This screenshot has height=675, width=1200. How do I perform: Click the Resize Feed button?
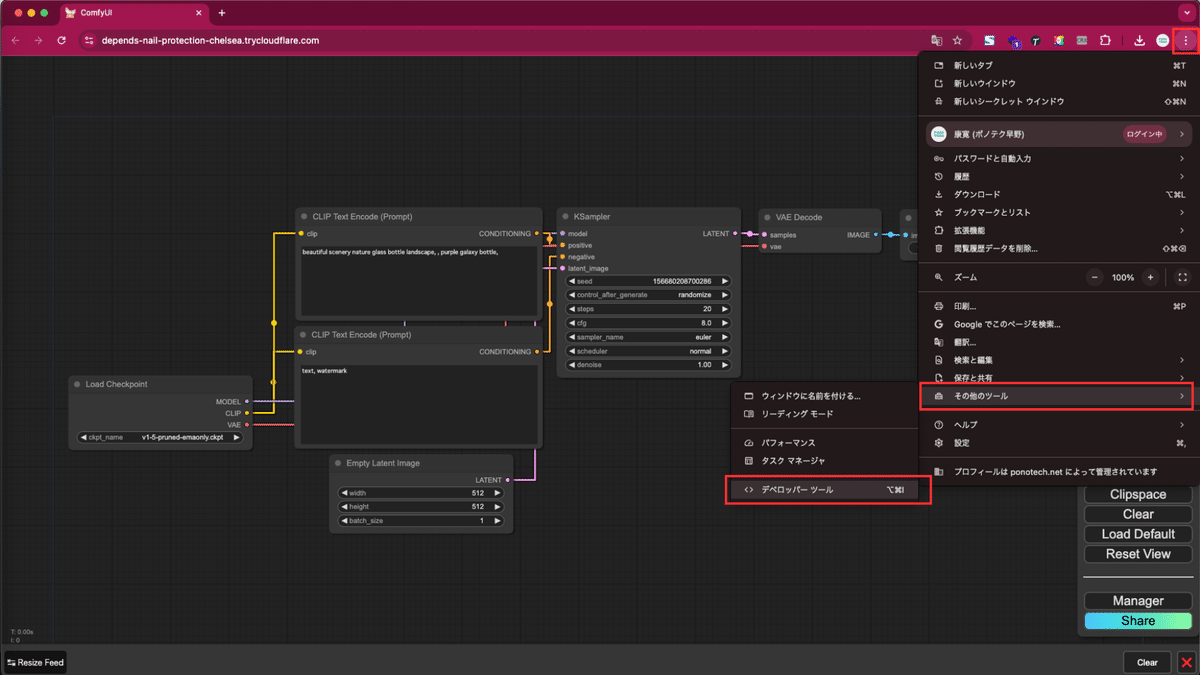click(x=35, y=662)
